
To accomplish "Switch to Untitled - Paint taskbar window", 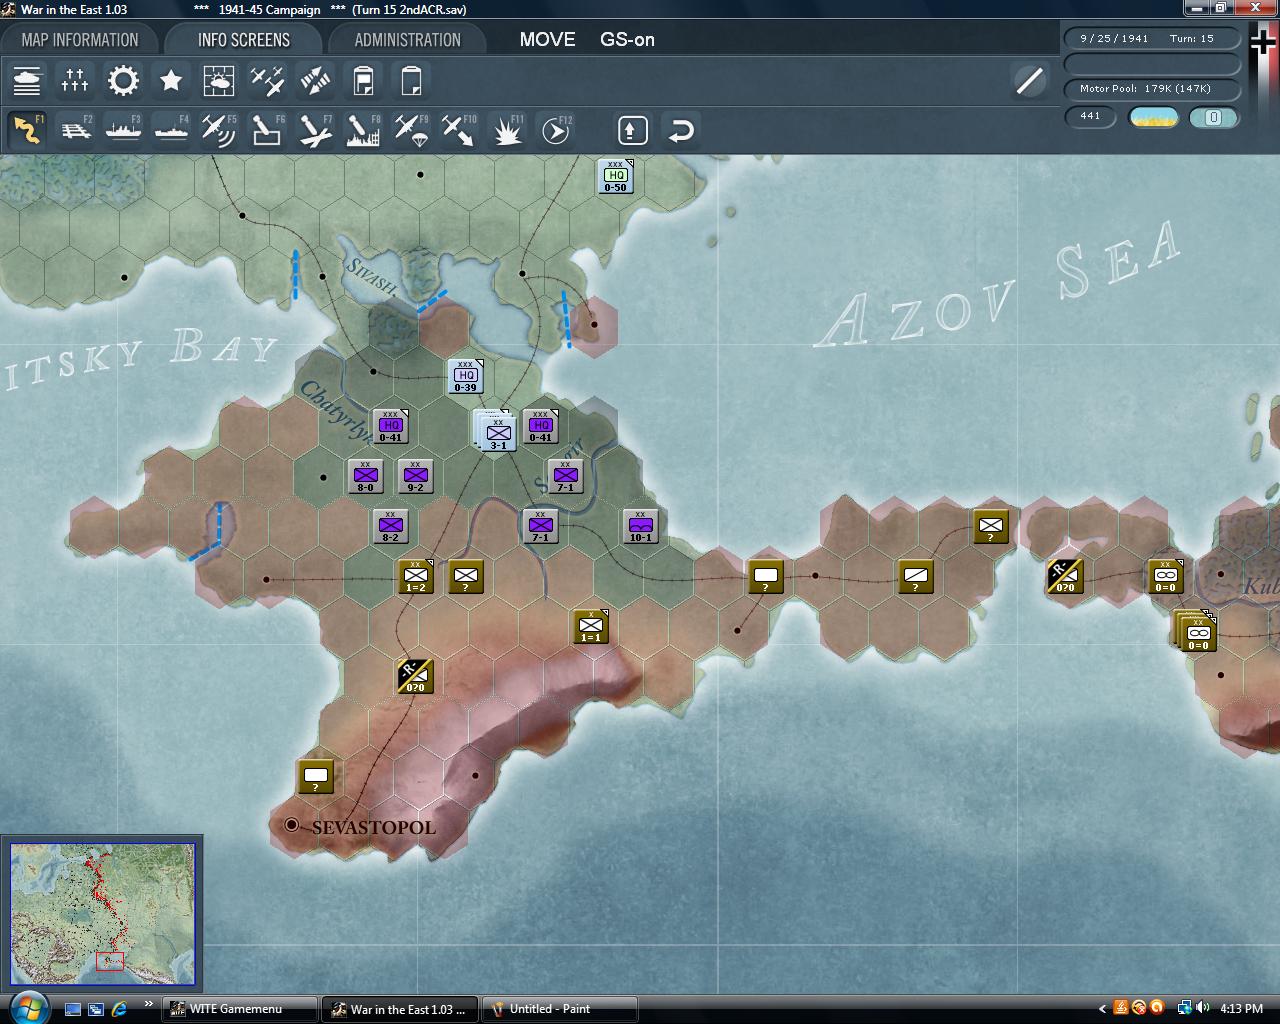I will point(560,1009).
